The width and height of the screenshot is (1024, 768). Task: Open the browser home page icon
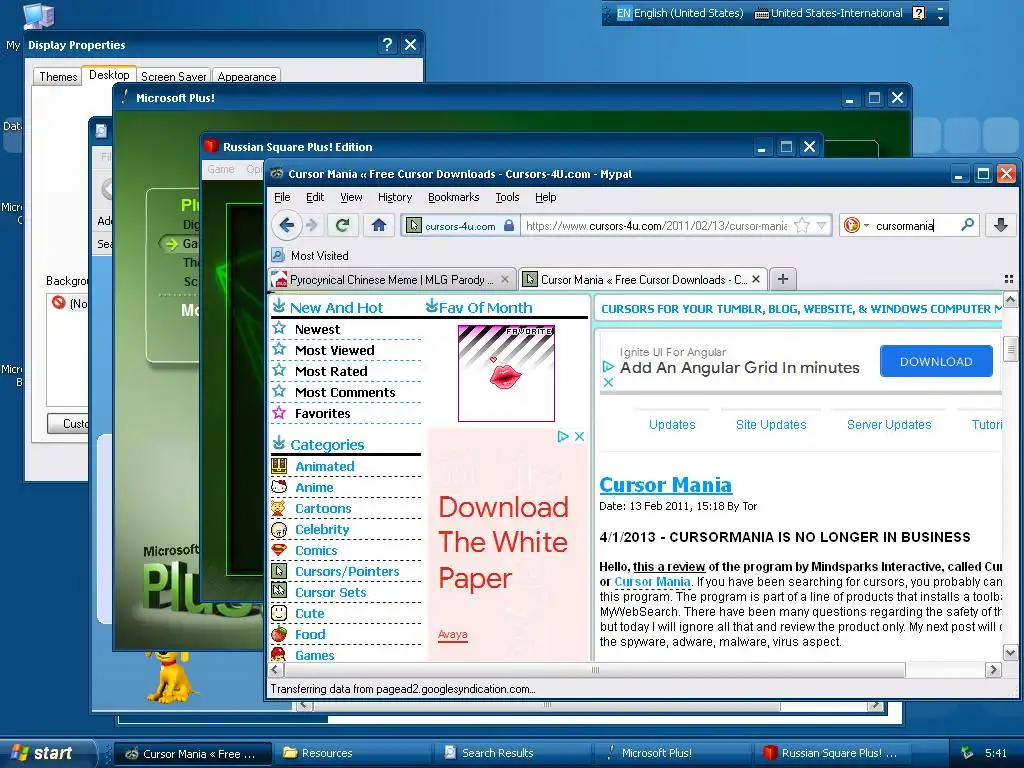[379, 225]
